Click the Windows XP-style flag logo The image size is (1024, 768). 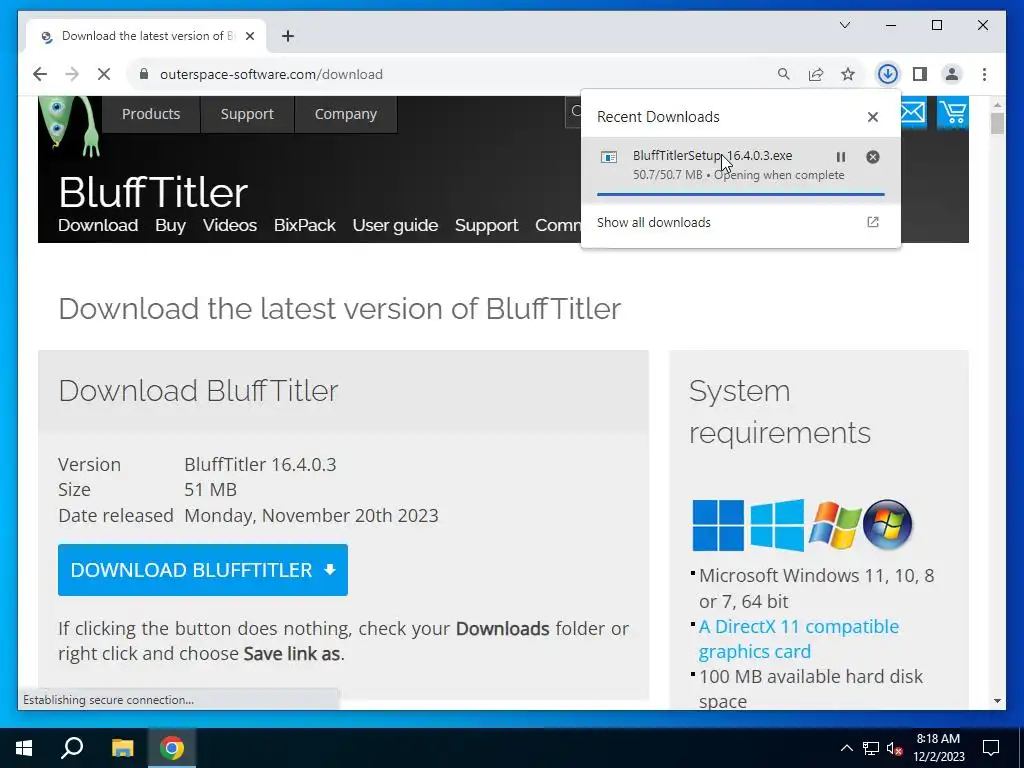tap(835, 525)
